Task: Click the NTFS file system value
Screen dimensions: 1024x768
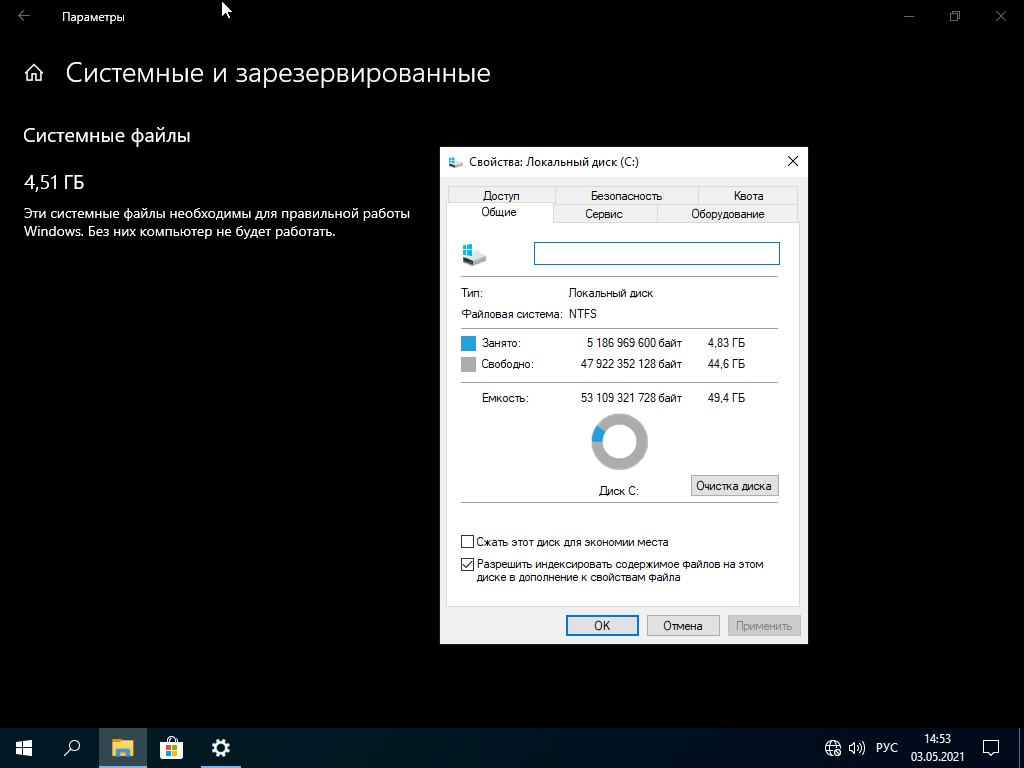Action: [583, 314]
